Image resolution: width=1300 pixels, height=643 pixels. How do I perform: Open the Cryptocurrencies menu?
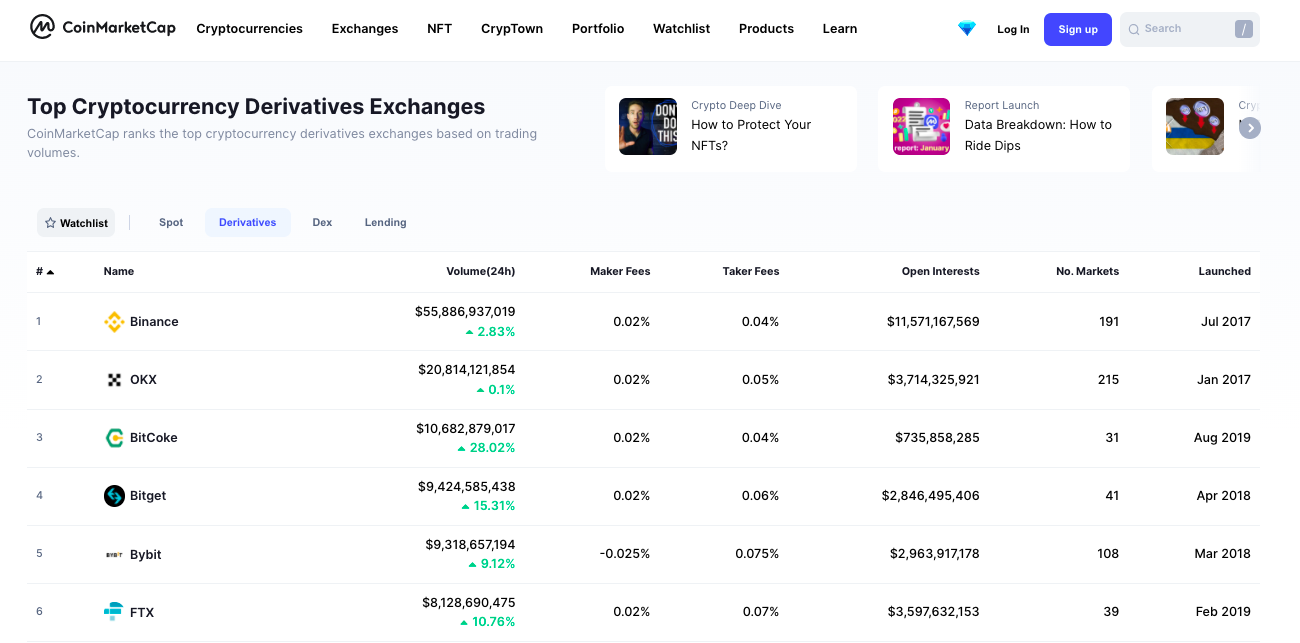click(x=249, y=29)
